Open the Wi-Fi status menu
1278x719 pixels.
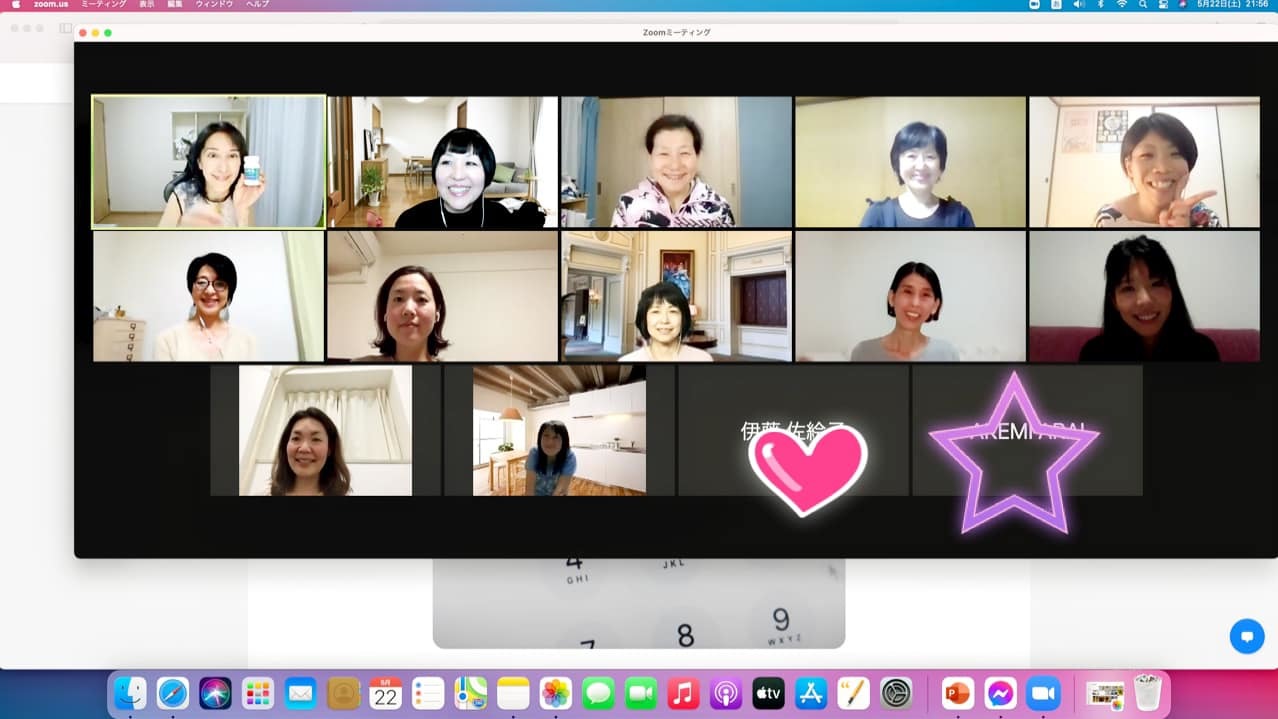coord(1122,4)
